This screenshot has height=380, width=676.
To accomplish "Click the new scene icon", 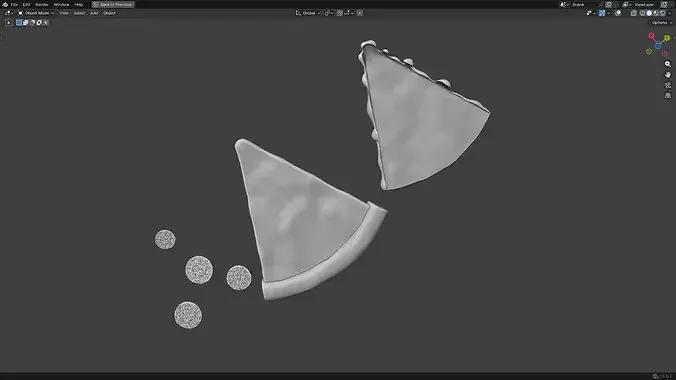I will pos(609,4).
